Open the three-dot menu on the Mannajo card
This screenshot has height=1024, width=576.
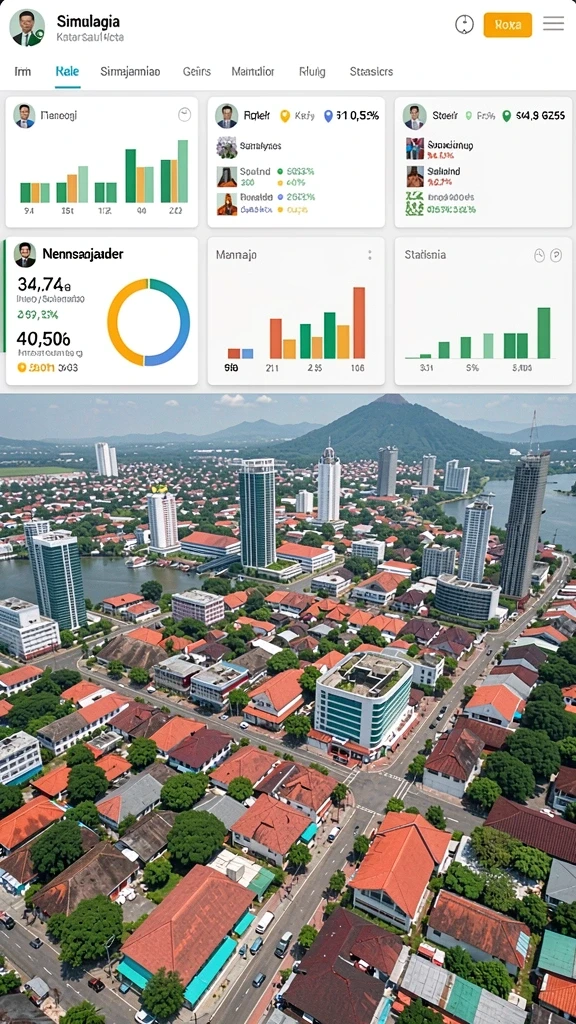pos(370,255)
